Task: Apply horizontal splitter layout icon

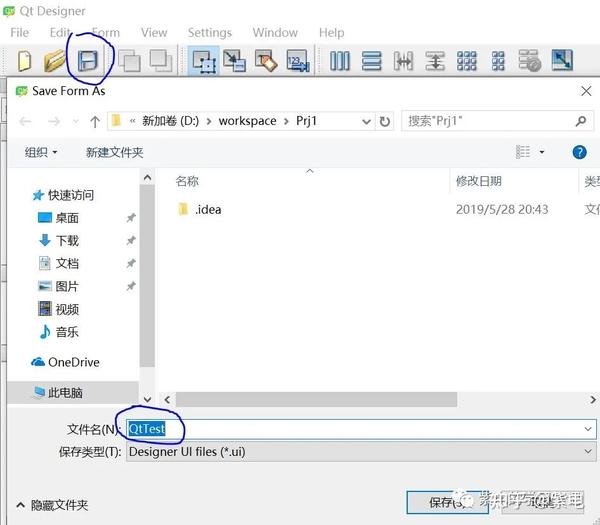Action: [x=403, y=61]
